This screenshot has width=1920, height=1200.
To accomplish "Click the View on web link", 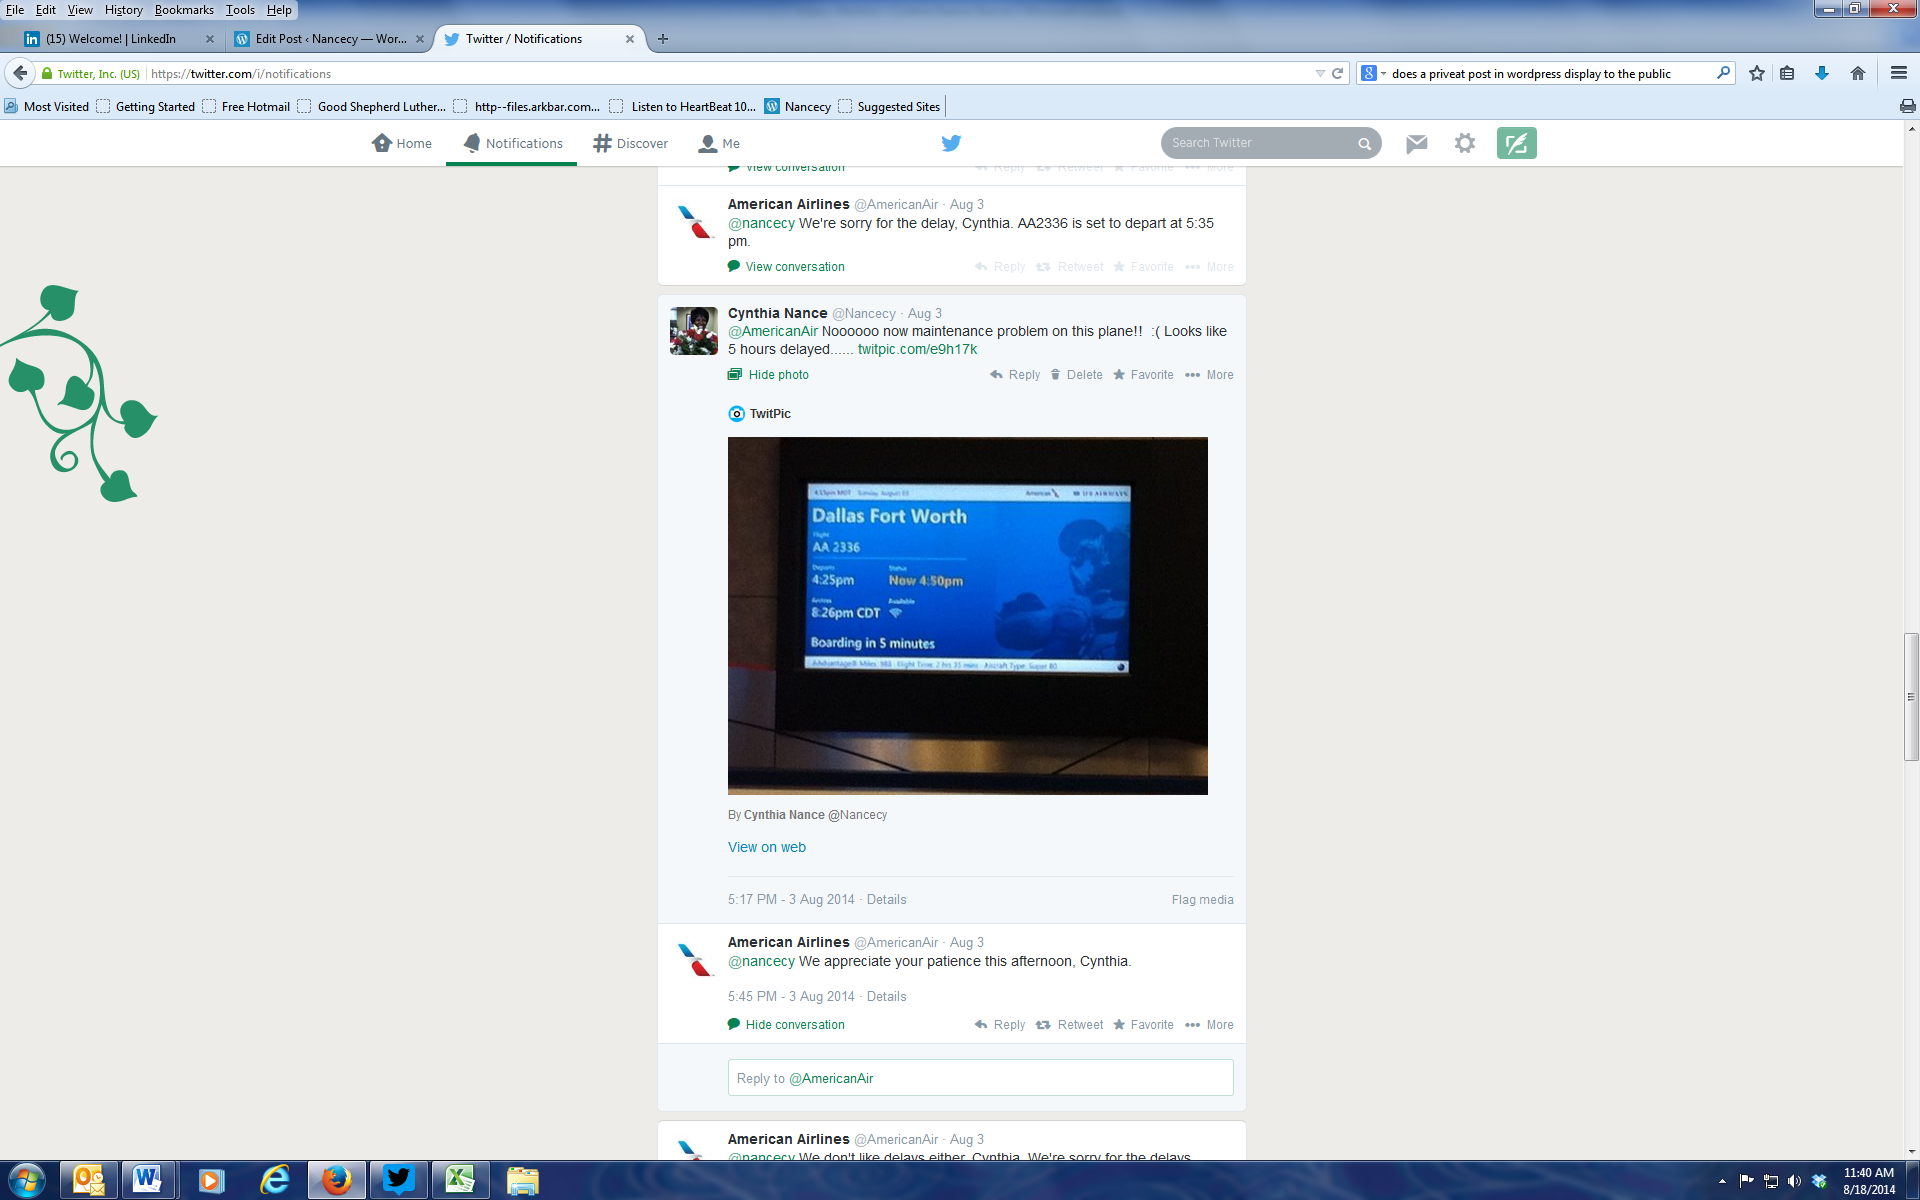I will click(x=766, y=847).
